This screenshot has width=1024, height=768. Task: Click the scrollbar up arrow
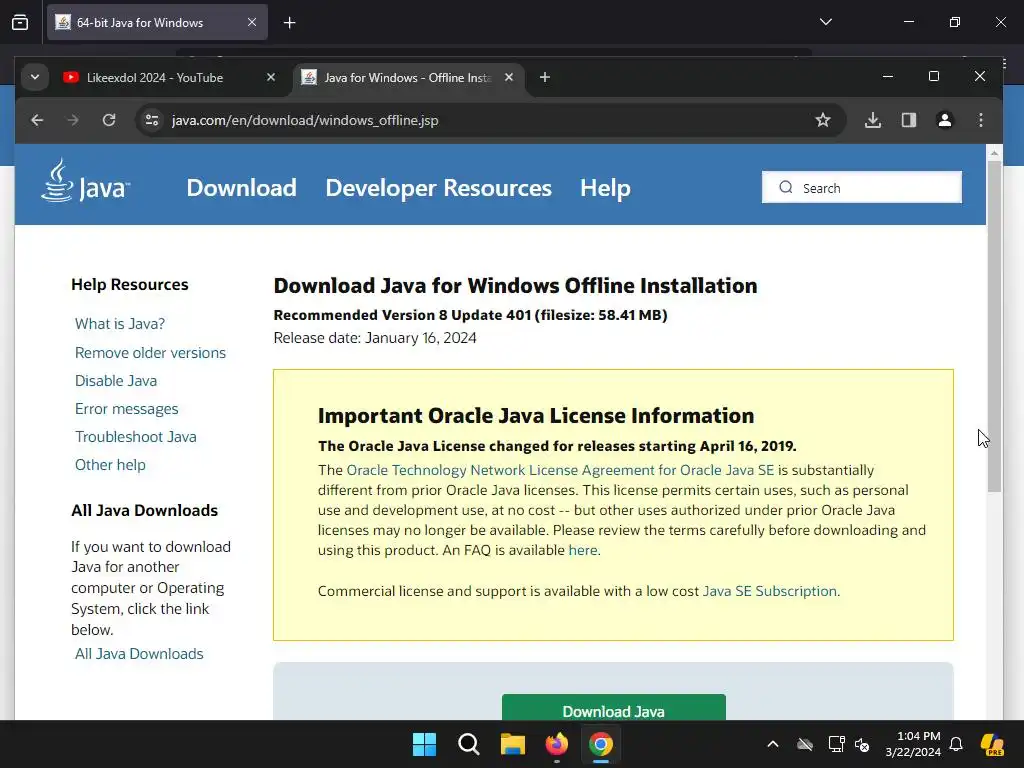(x=994, y=153)
